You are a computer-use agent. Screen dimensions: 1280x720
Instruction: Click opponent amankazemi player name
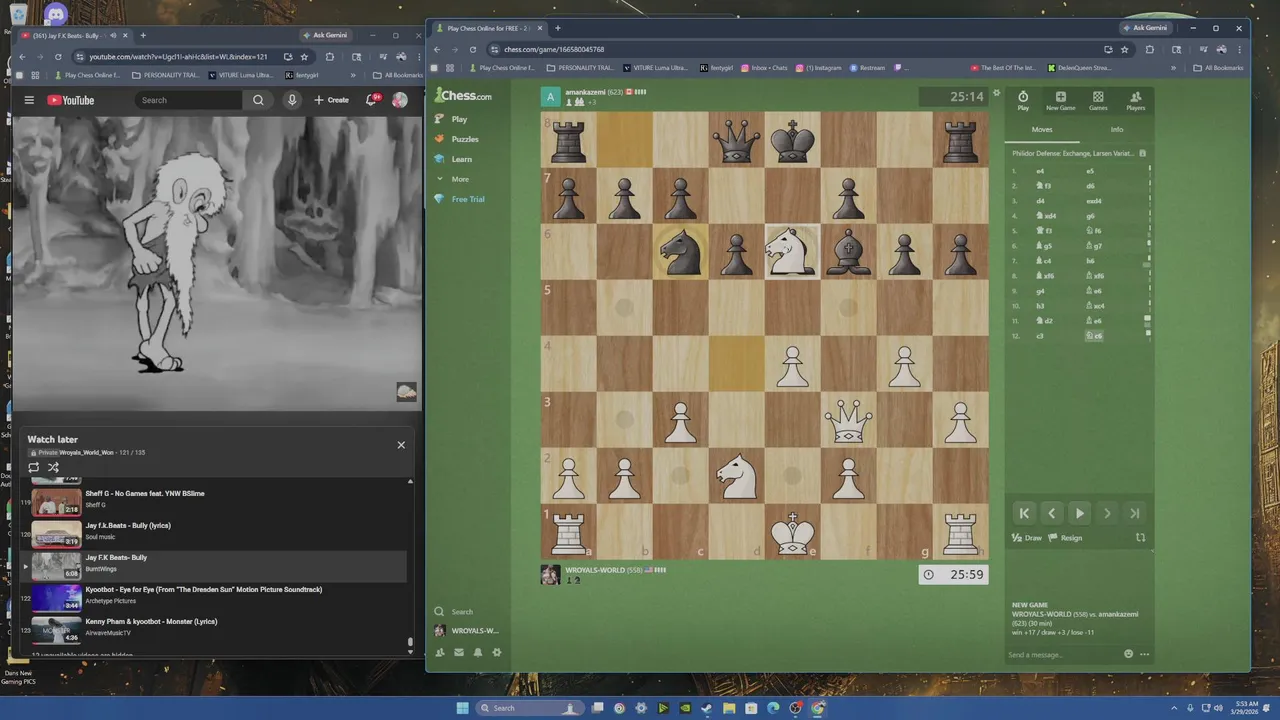tap(587, 92)
